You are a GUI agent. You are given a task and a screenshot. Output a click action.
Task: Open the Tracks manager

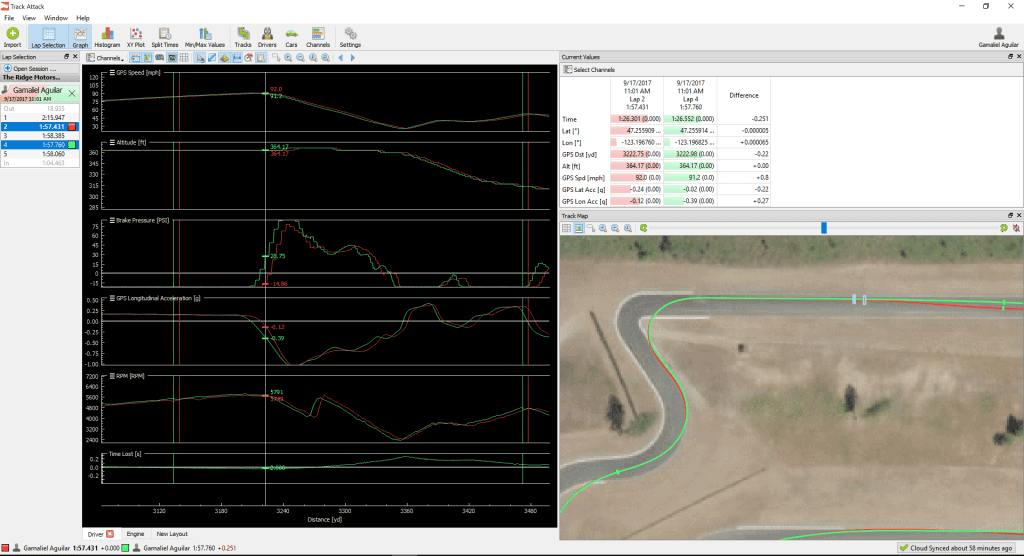pos(243,37)
